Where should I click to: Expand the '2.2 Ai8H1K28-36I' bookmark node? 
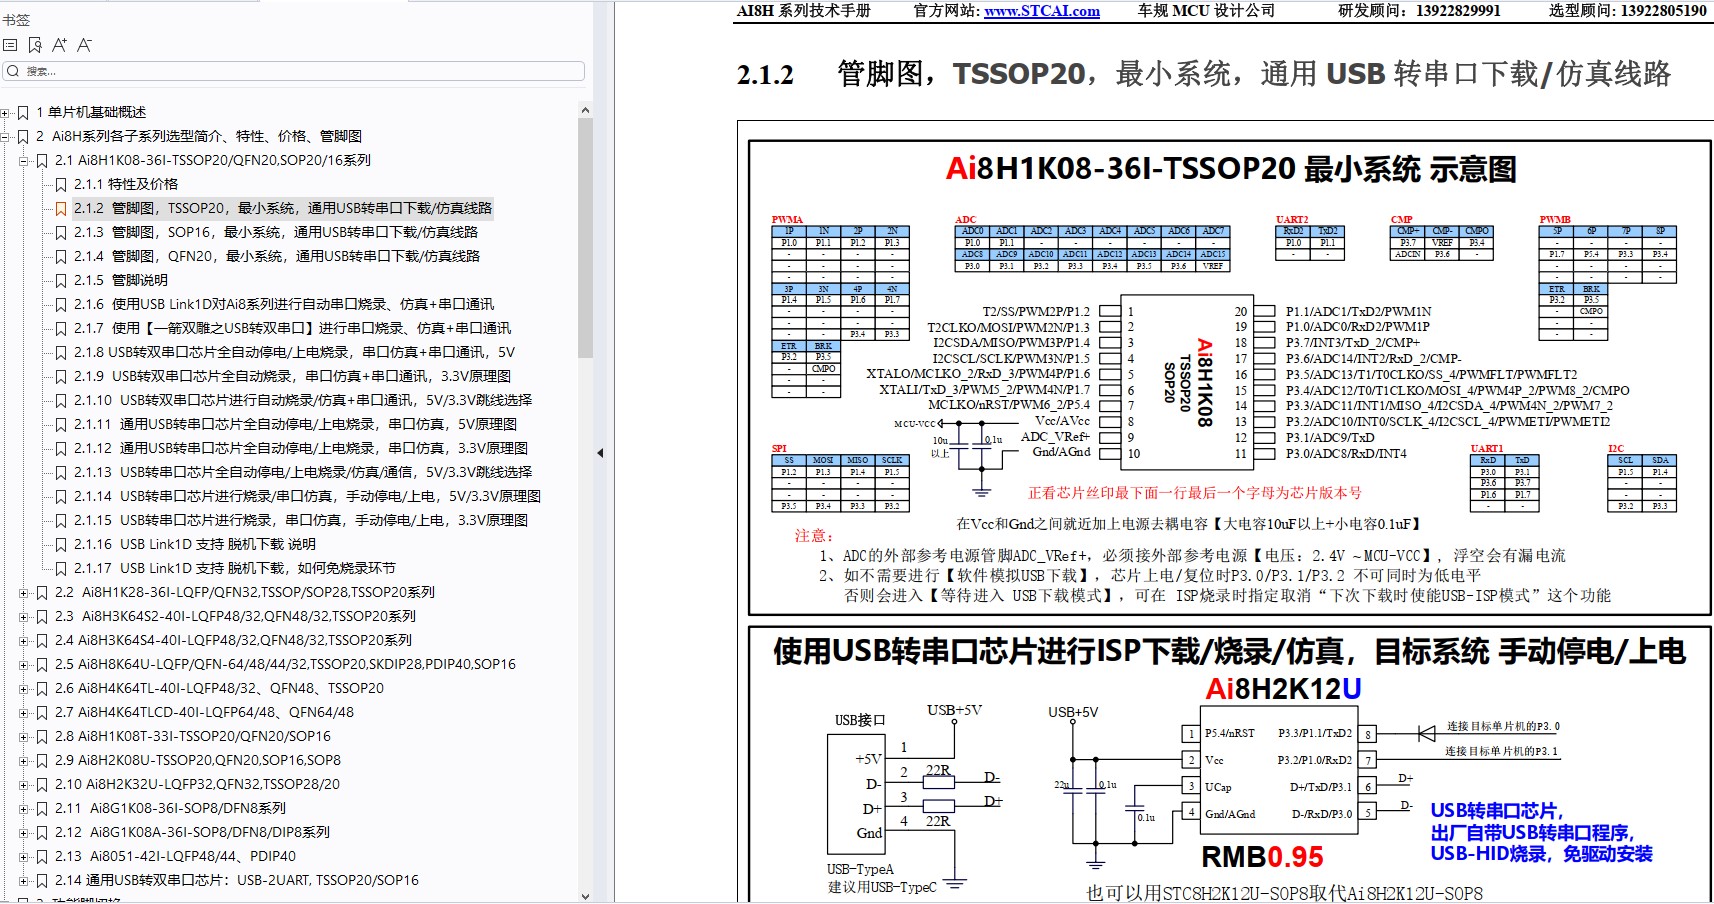(x=24, y=593)
